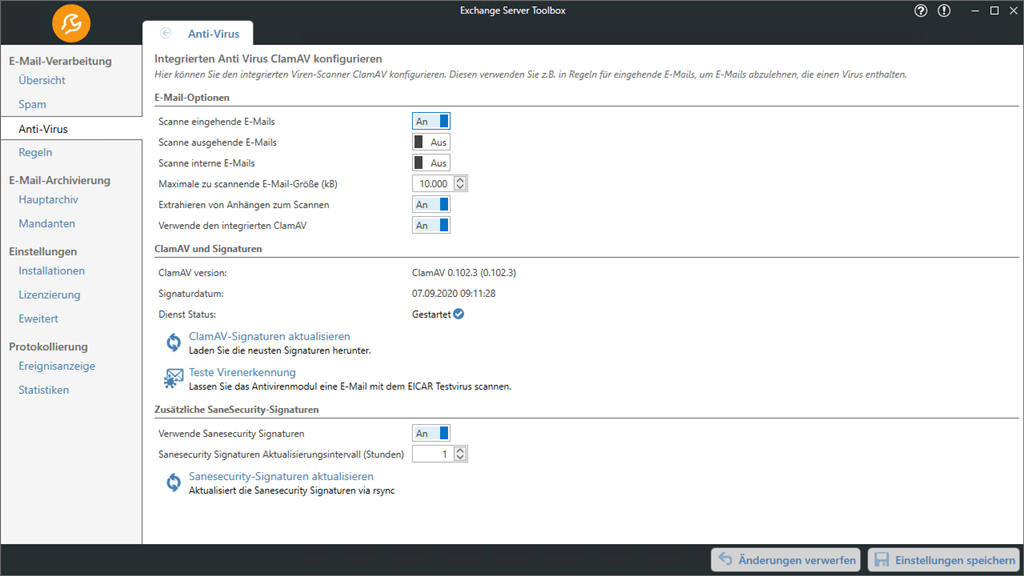
Task: Increase maximum E-Mail-Größe with up arrow
Action: pos(460,180)
